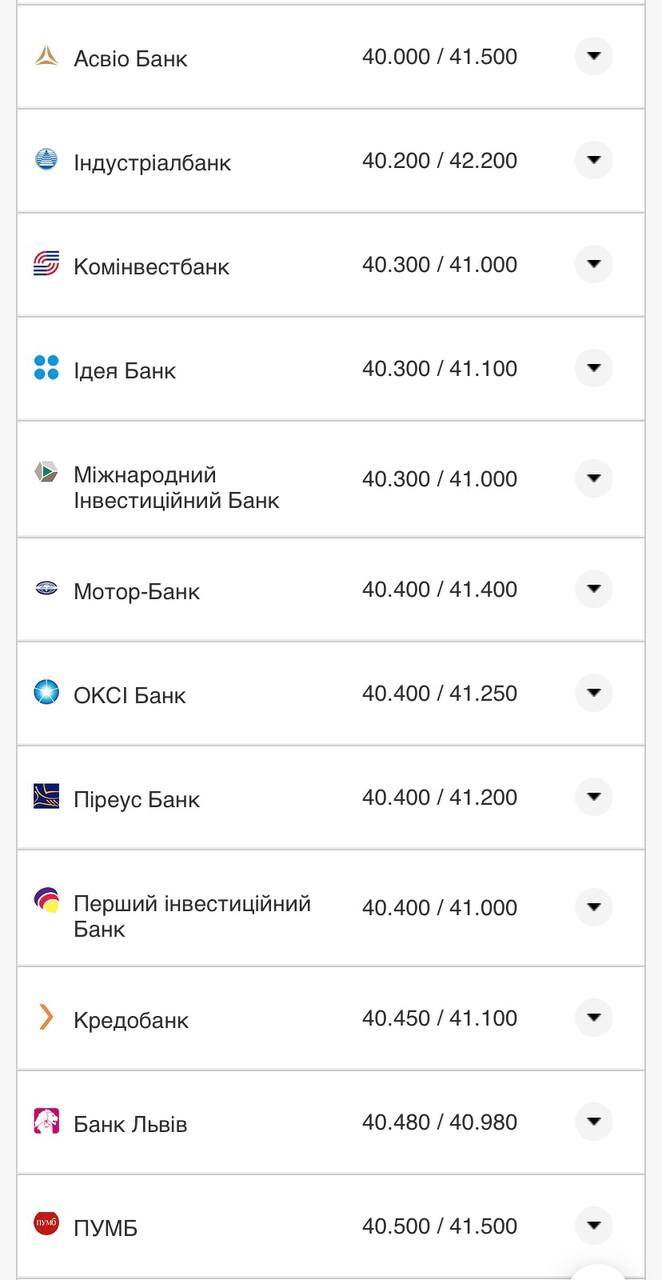Open the ПУМБ details dropdown
662x1280 pixels.
coord(594,1225)
